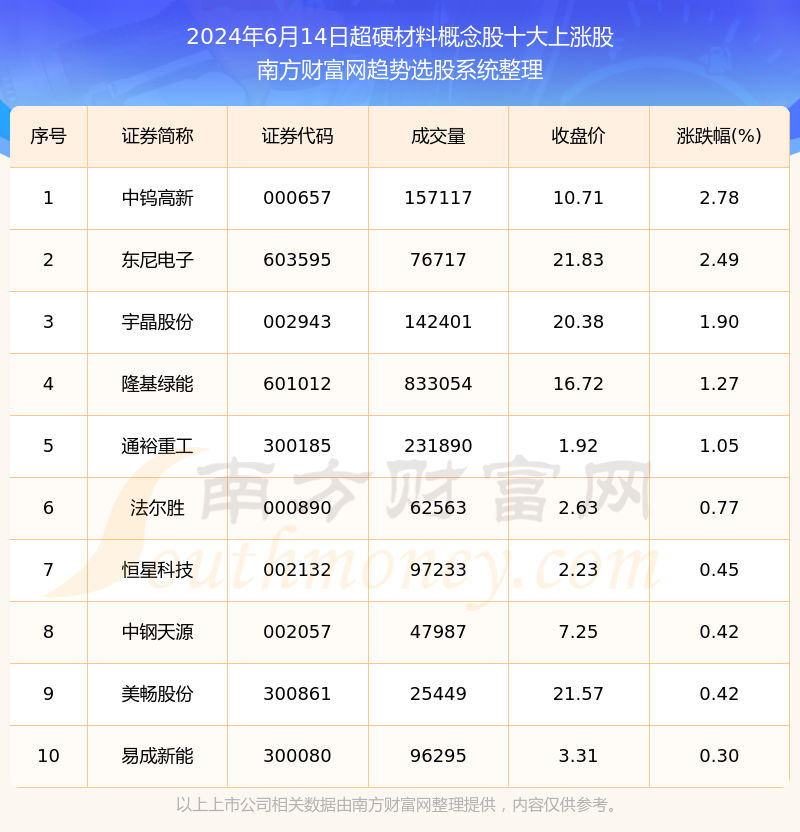Click stock code 300080
Image resolution: width=800 pixels, height=832 pixels.
[297, 756]
